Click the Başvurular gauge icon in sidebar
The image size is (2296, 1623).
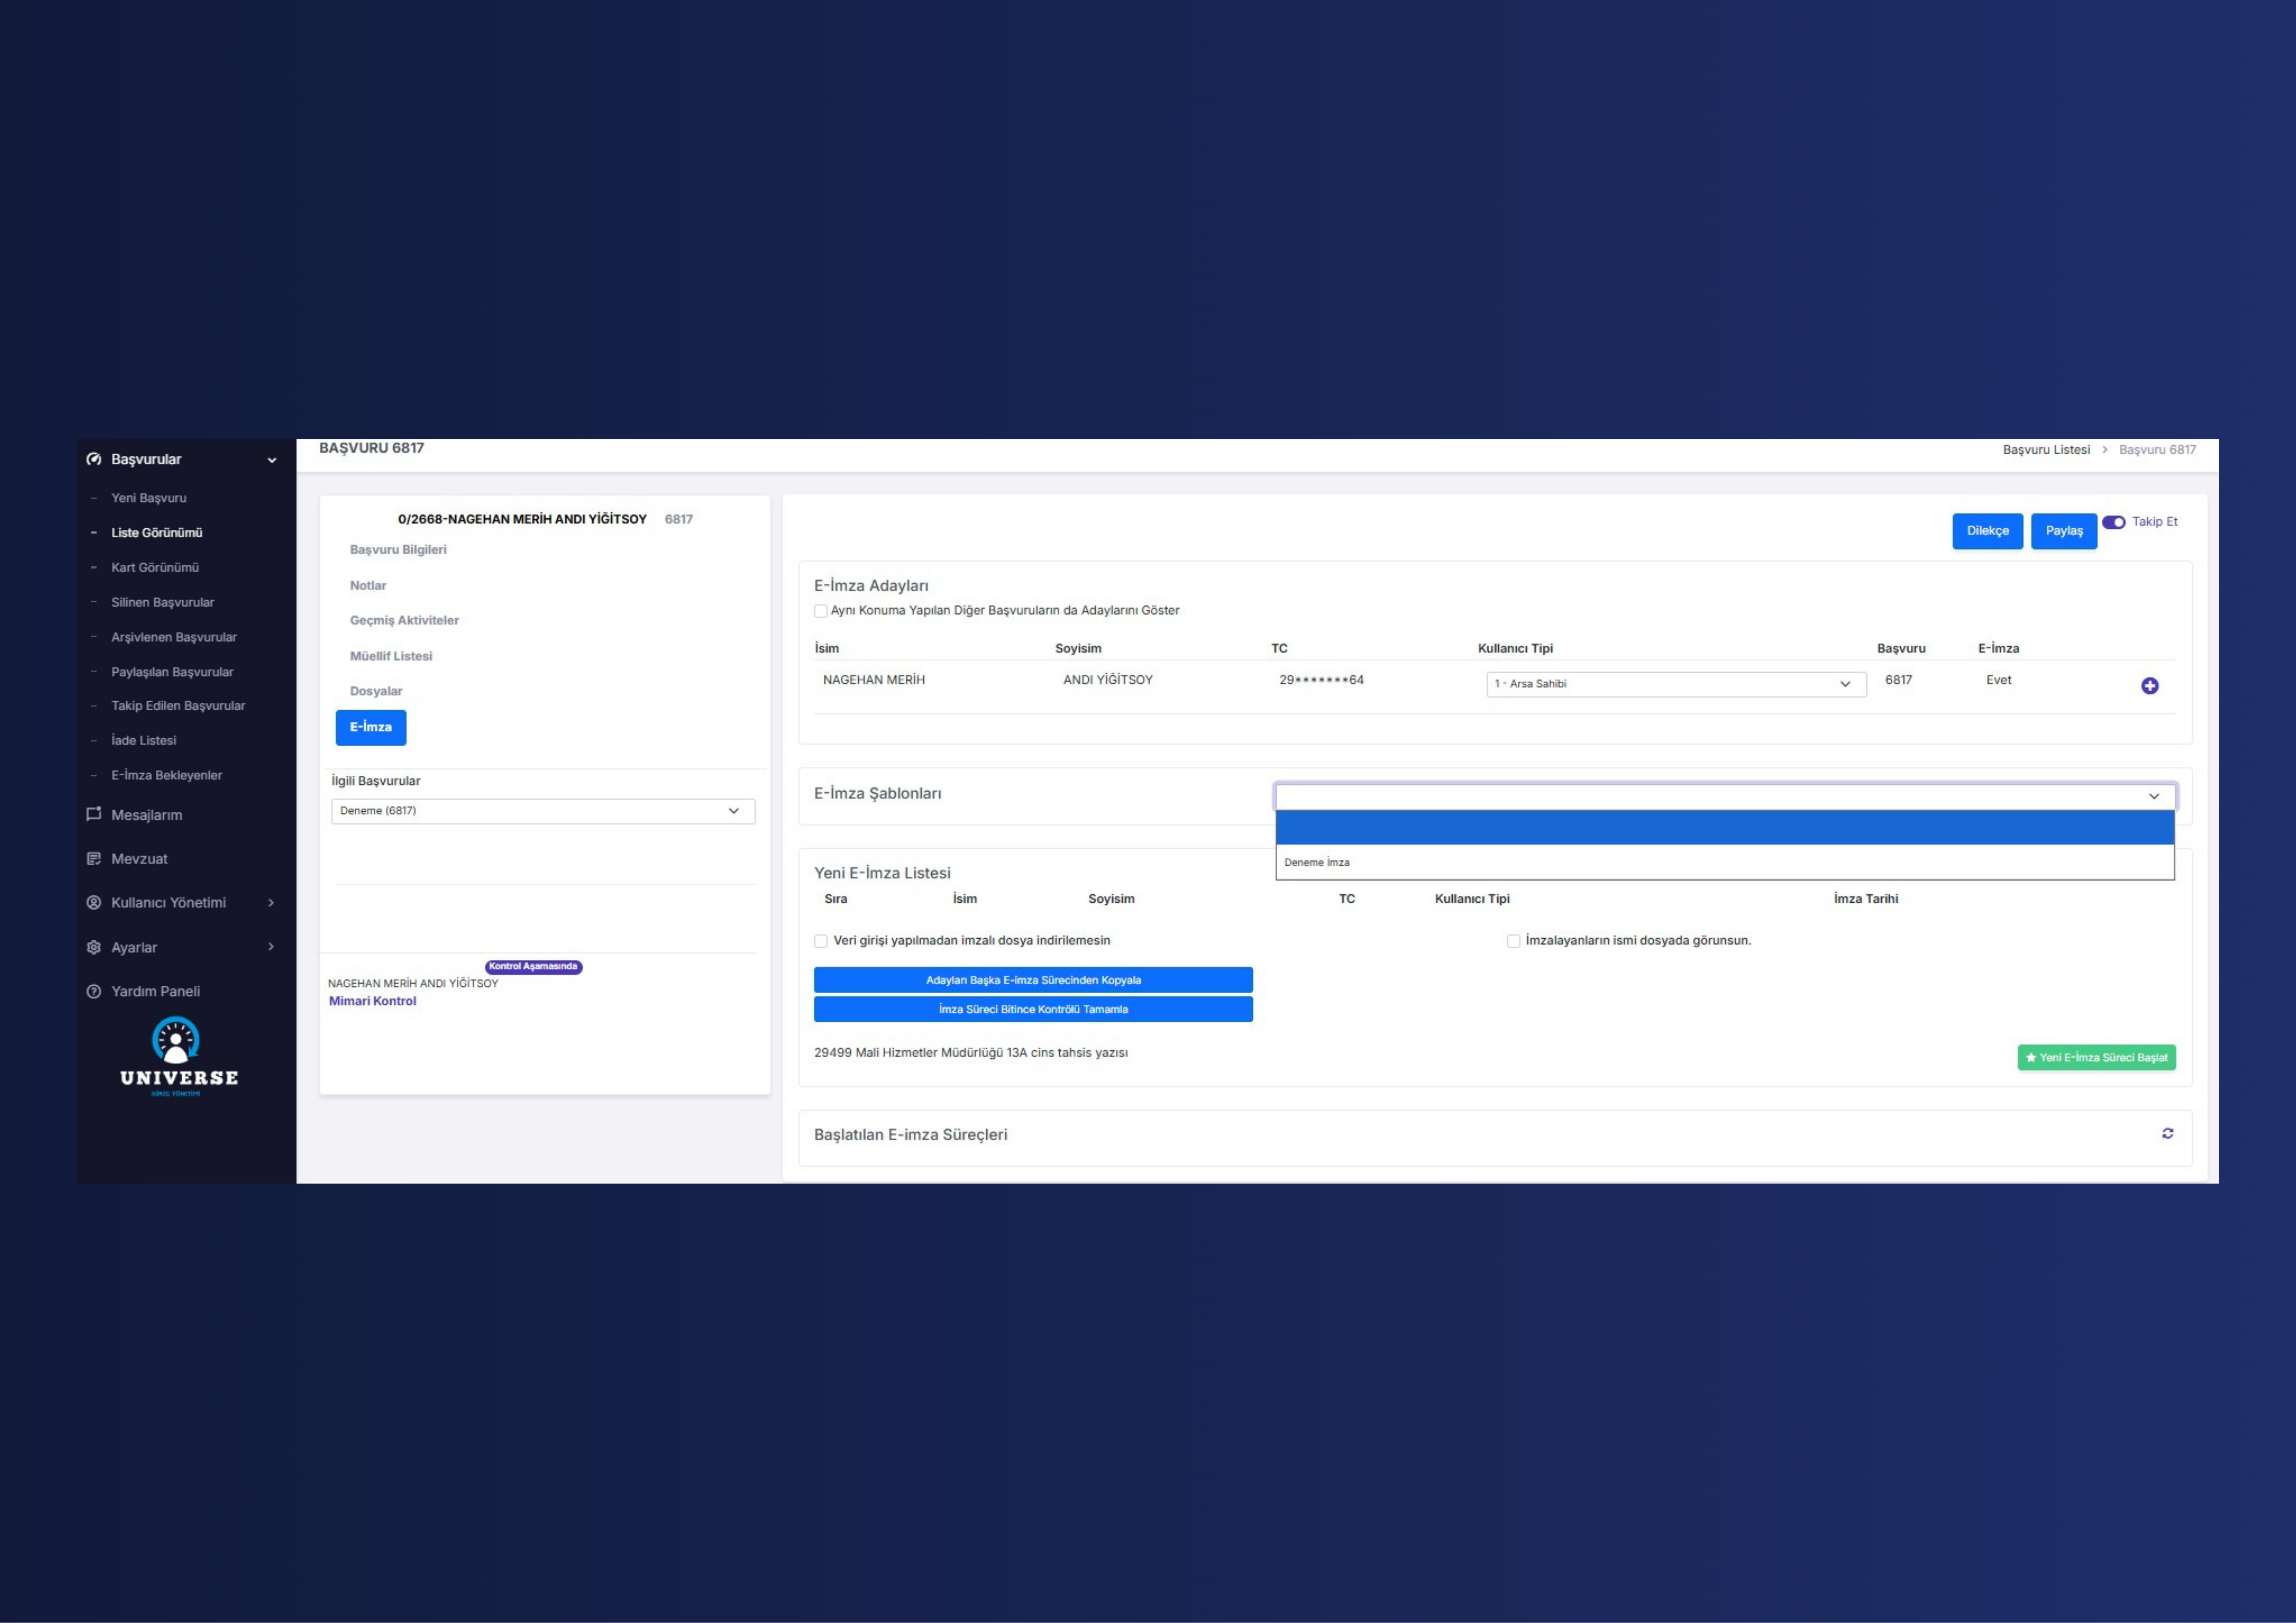point(94,459)
